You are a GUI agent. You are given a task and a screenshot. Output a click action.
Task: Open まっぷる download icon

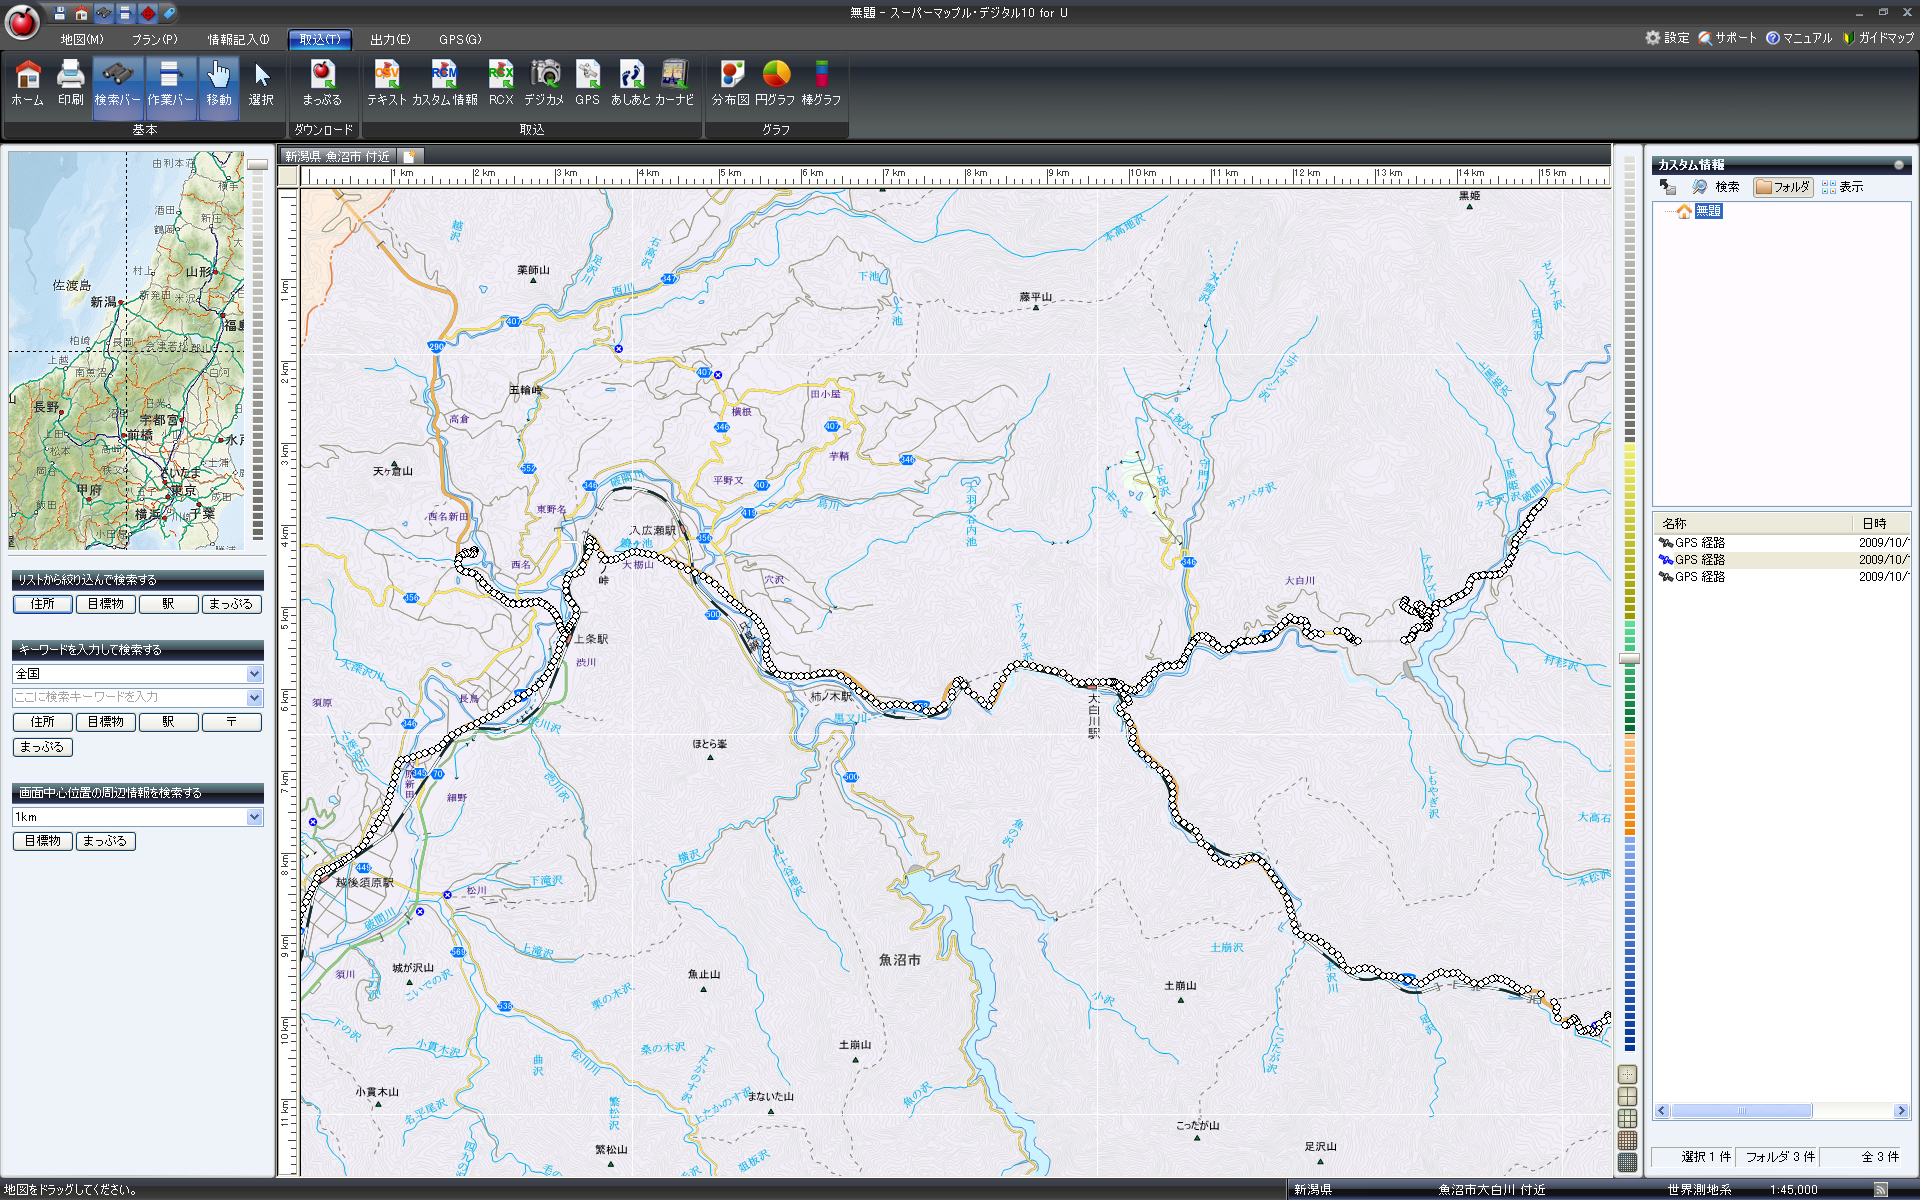[322, 82]
